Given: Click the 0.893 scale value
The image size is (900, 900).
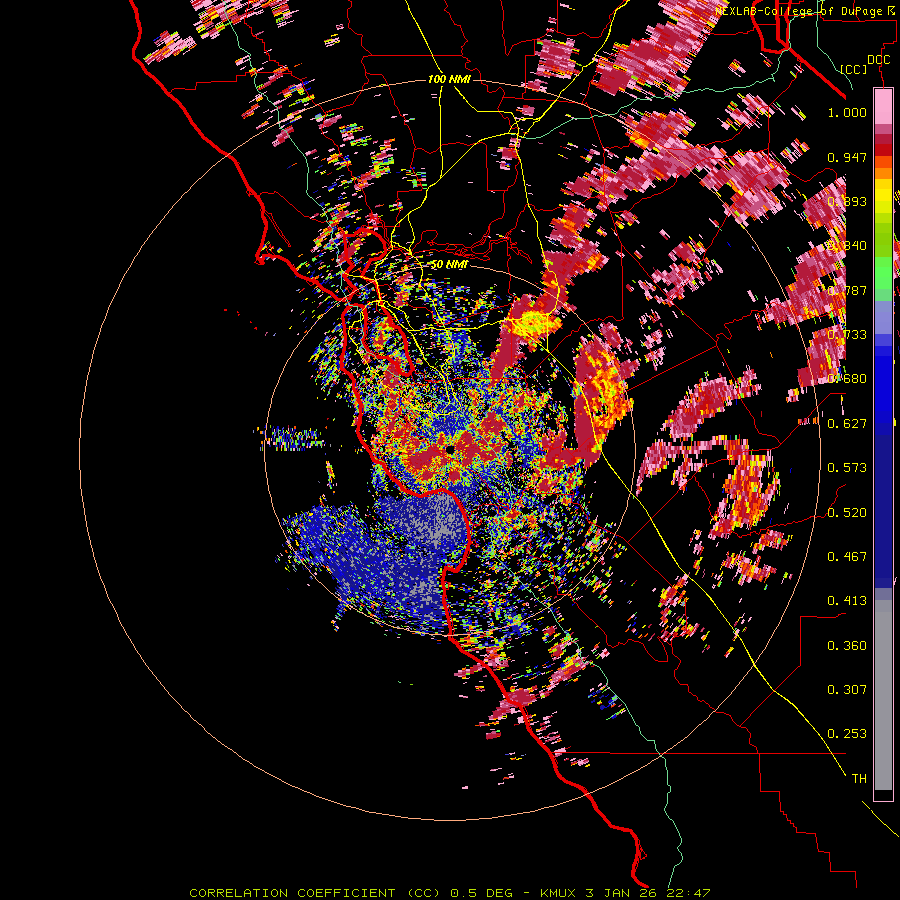Looking at the screenshot, I should tap(847, 201).
